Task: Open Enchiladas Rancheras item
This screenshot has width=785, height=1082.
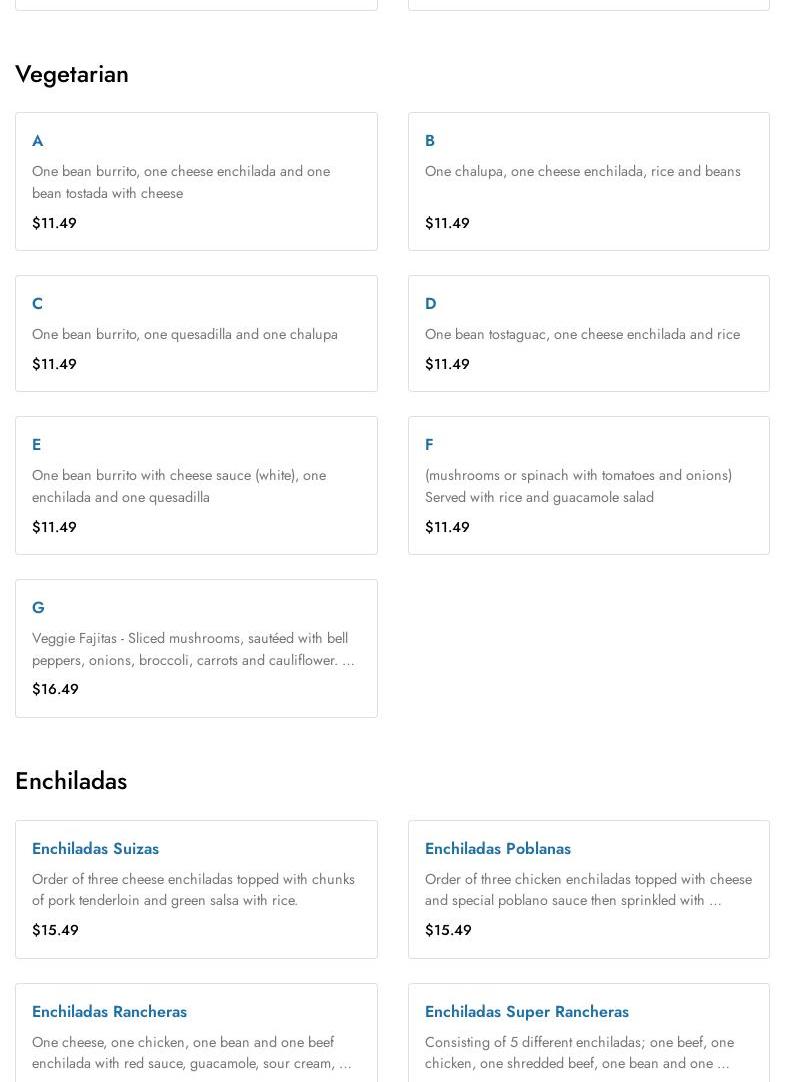Action: 109,1012
